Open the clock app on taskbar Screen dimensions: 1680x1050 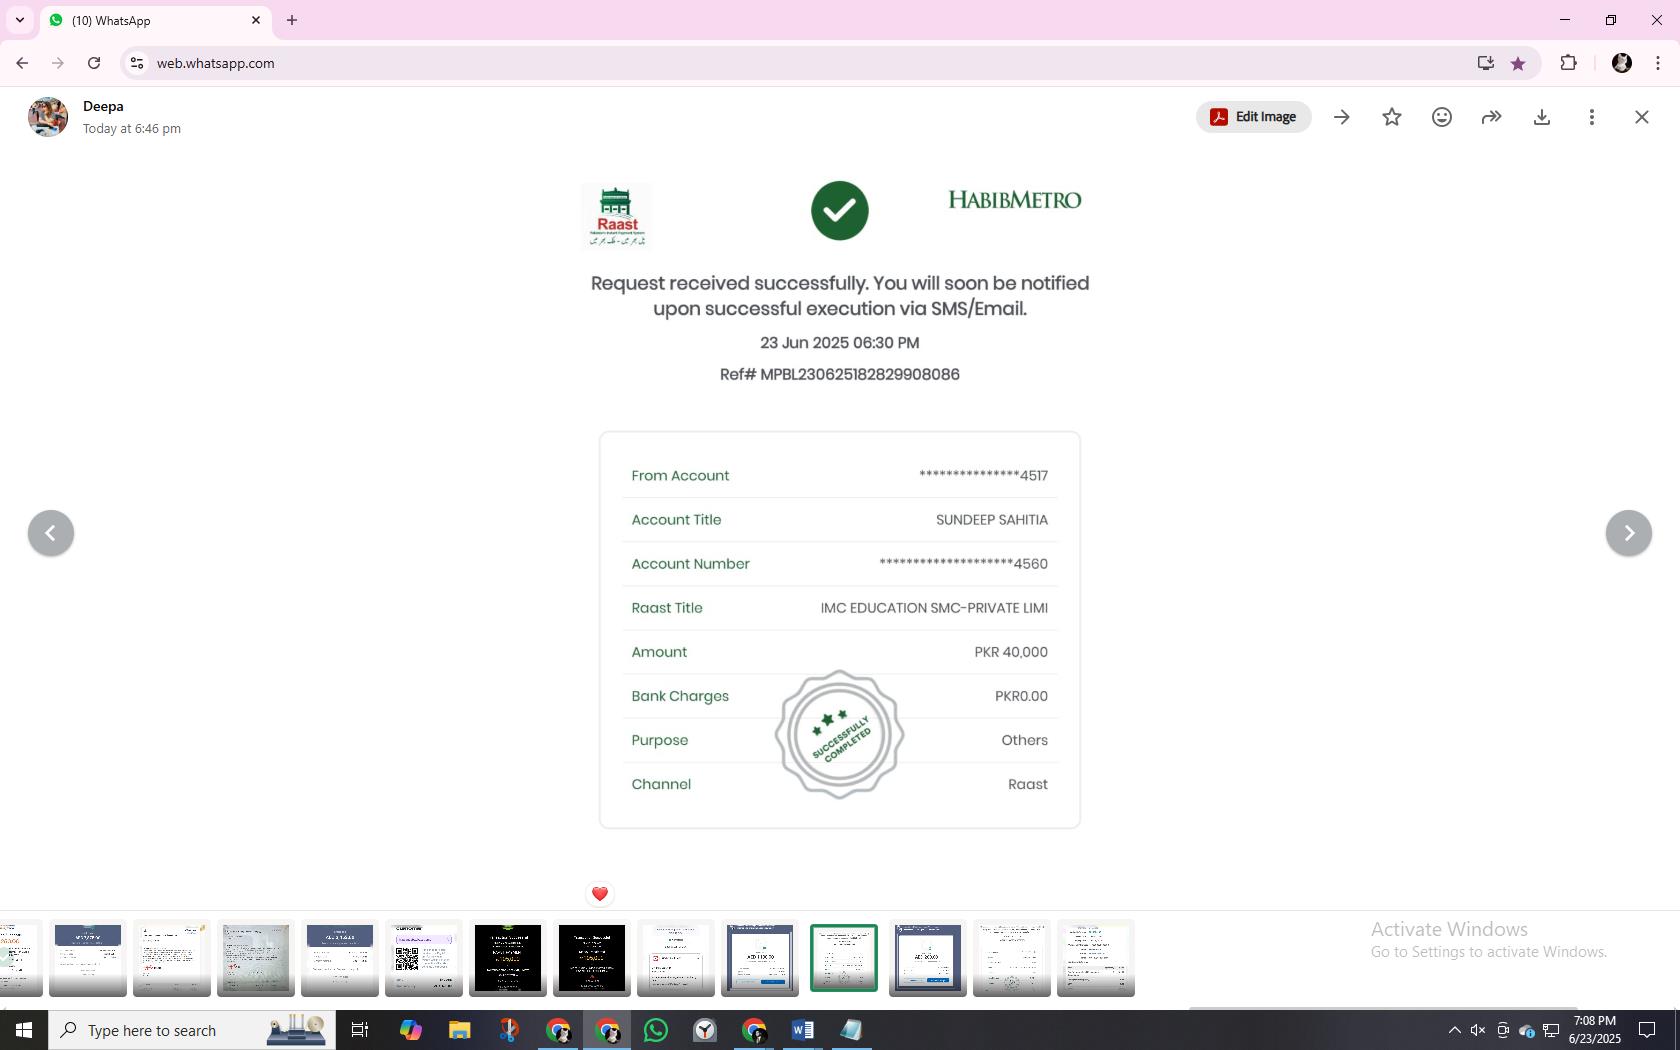coord(705,1030)
